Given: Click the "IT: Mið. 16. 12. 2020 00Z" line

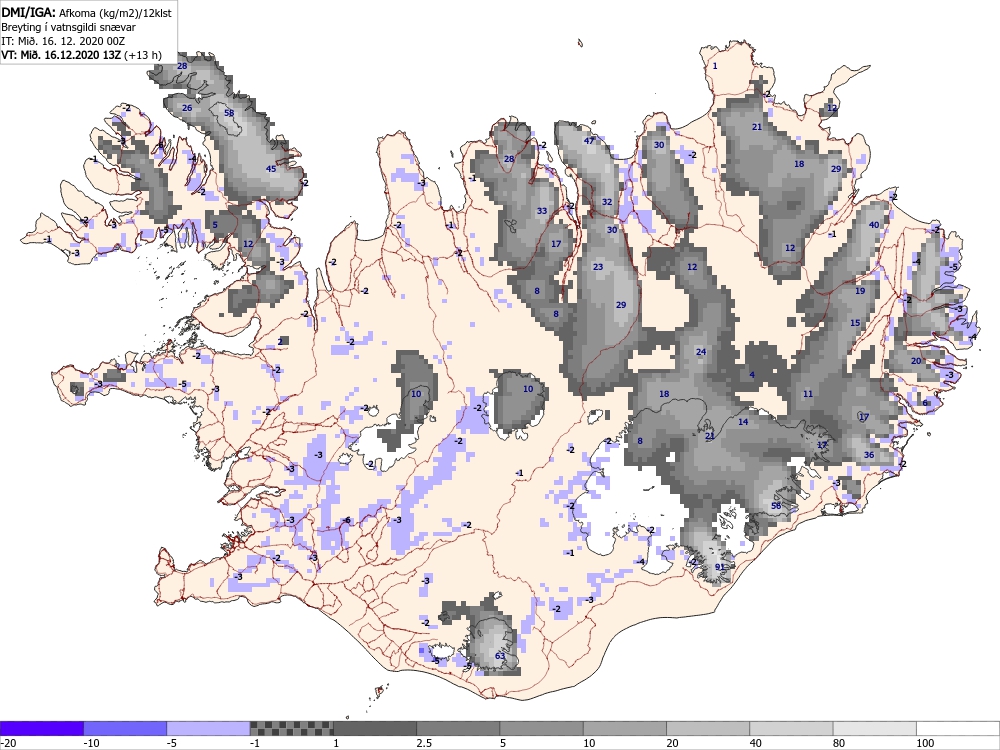Looking at the screenshot, I should (x=63, y=41).
